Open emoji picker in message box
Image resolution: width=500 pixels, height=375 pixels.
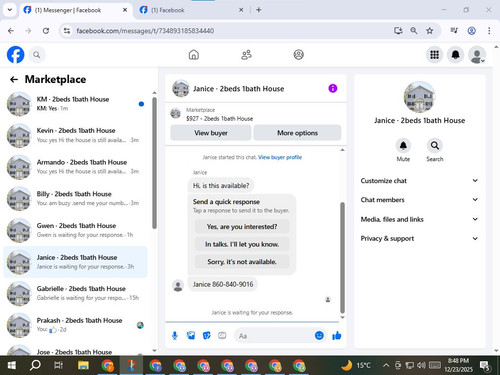coord(319,336)
